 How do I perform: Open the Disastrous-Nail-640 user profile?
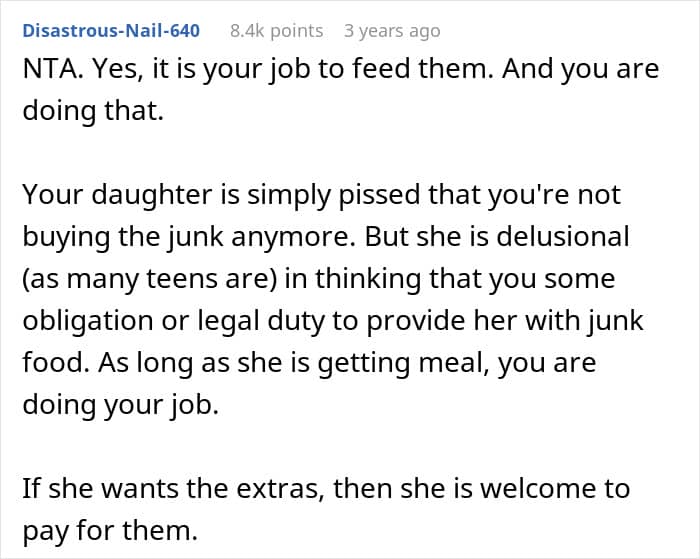click(111, 31)
